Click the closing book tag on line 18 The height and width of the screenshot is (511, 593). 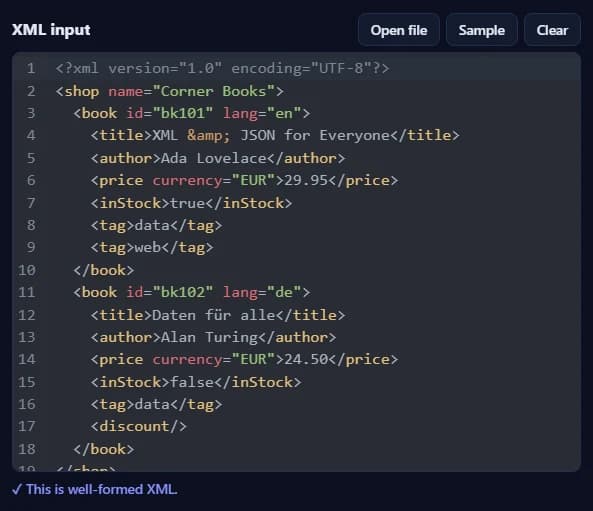click(x=104, y=449)
